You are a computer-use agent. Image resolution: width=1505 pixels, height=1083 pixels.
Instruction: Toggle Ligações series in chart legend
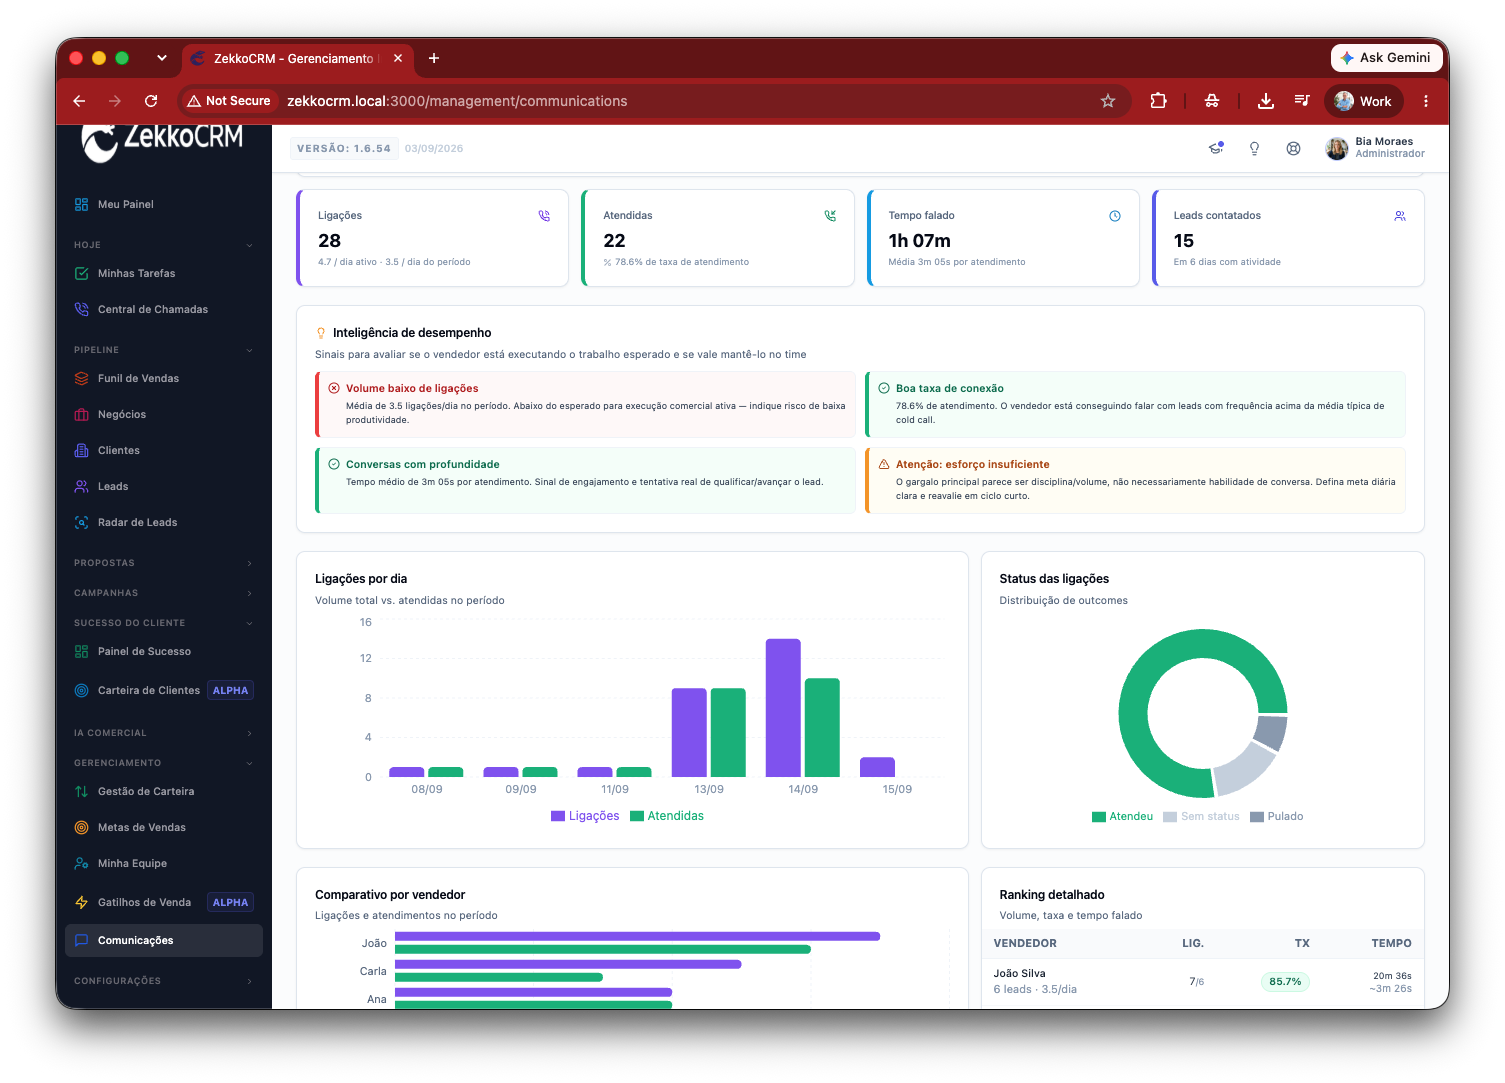(586, 816)
